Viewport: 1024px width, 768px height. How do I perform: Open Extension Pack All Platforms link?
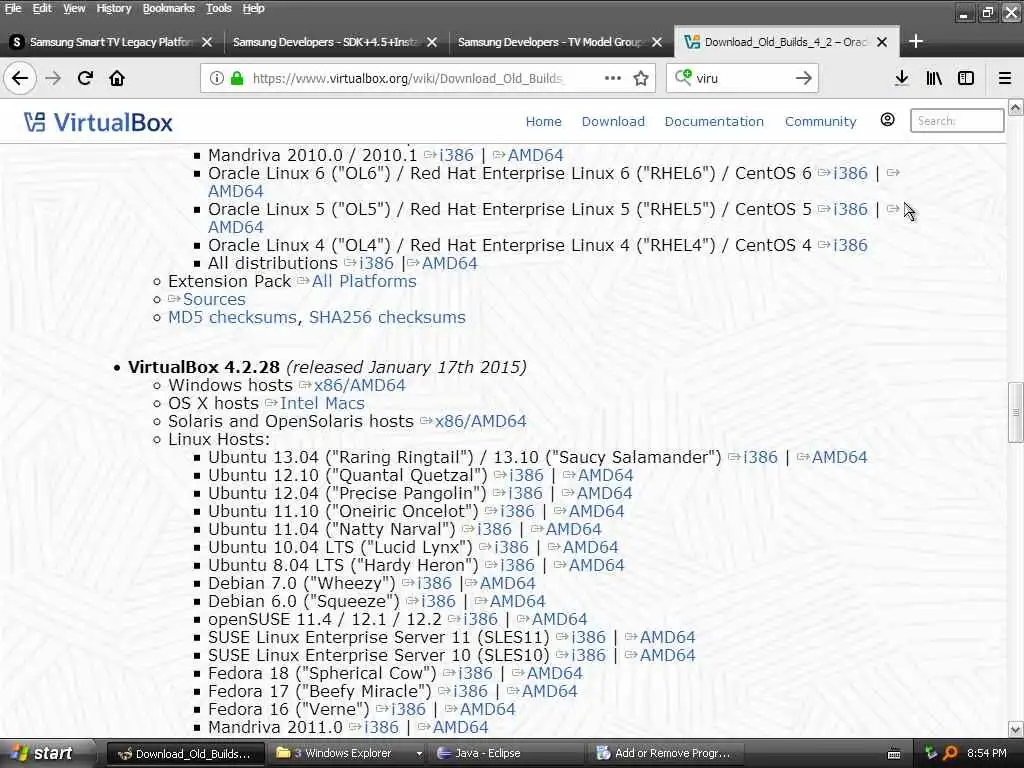[x=364, y=281]
